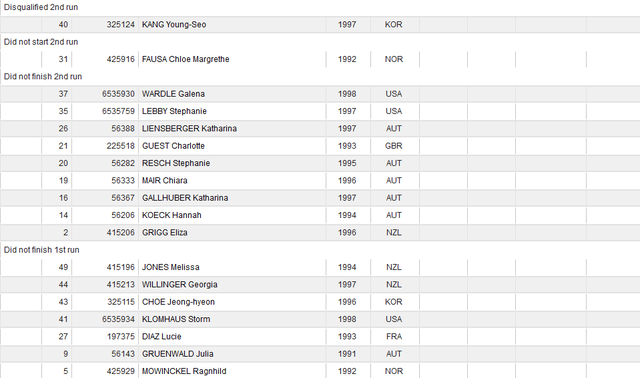640x378 pixels.
Task: Click FIS code 6535930
Action: pyautogui.click(x=118, y=94)
